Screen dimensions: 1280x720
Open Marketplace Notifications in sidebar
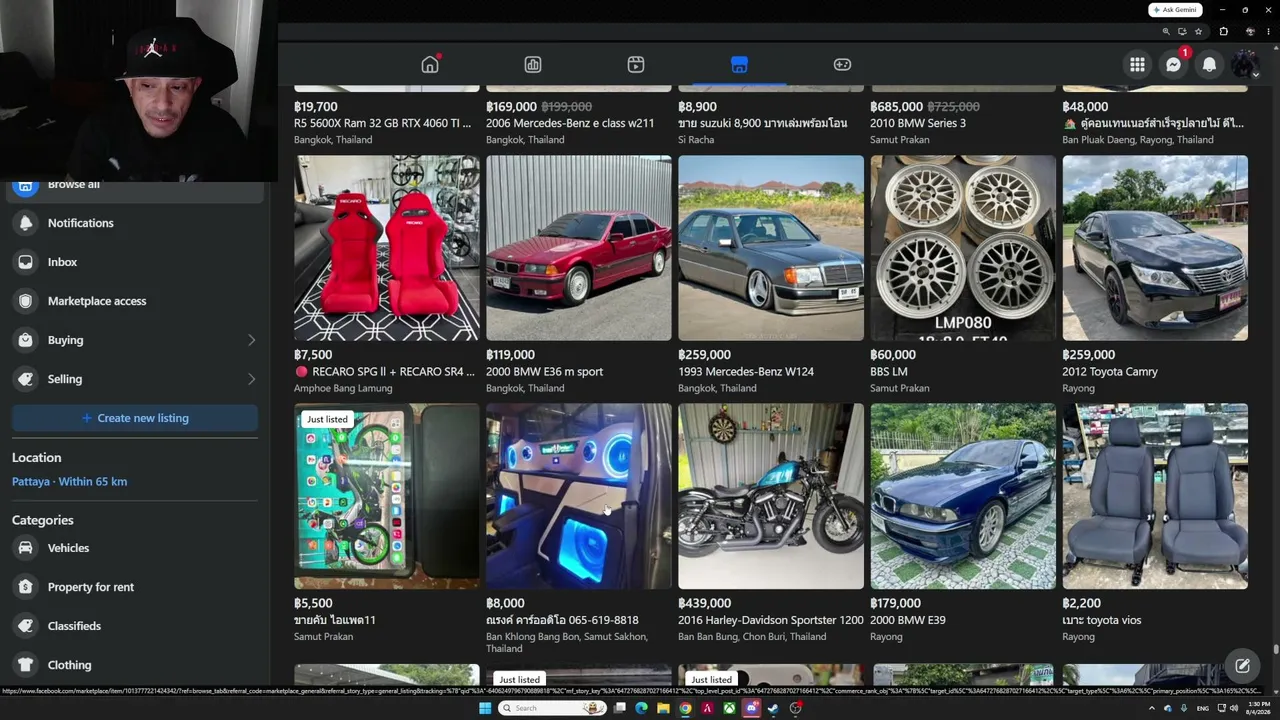(135, 223)
